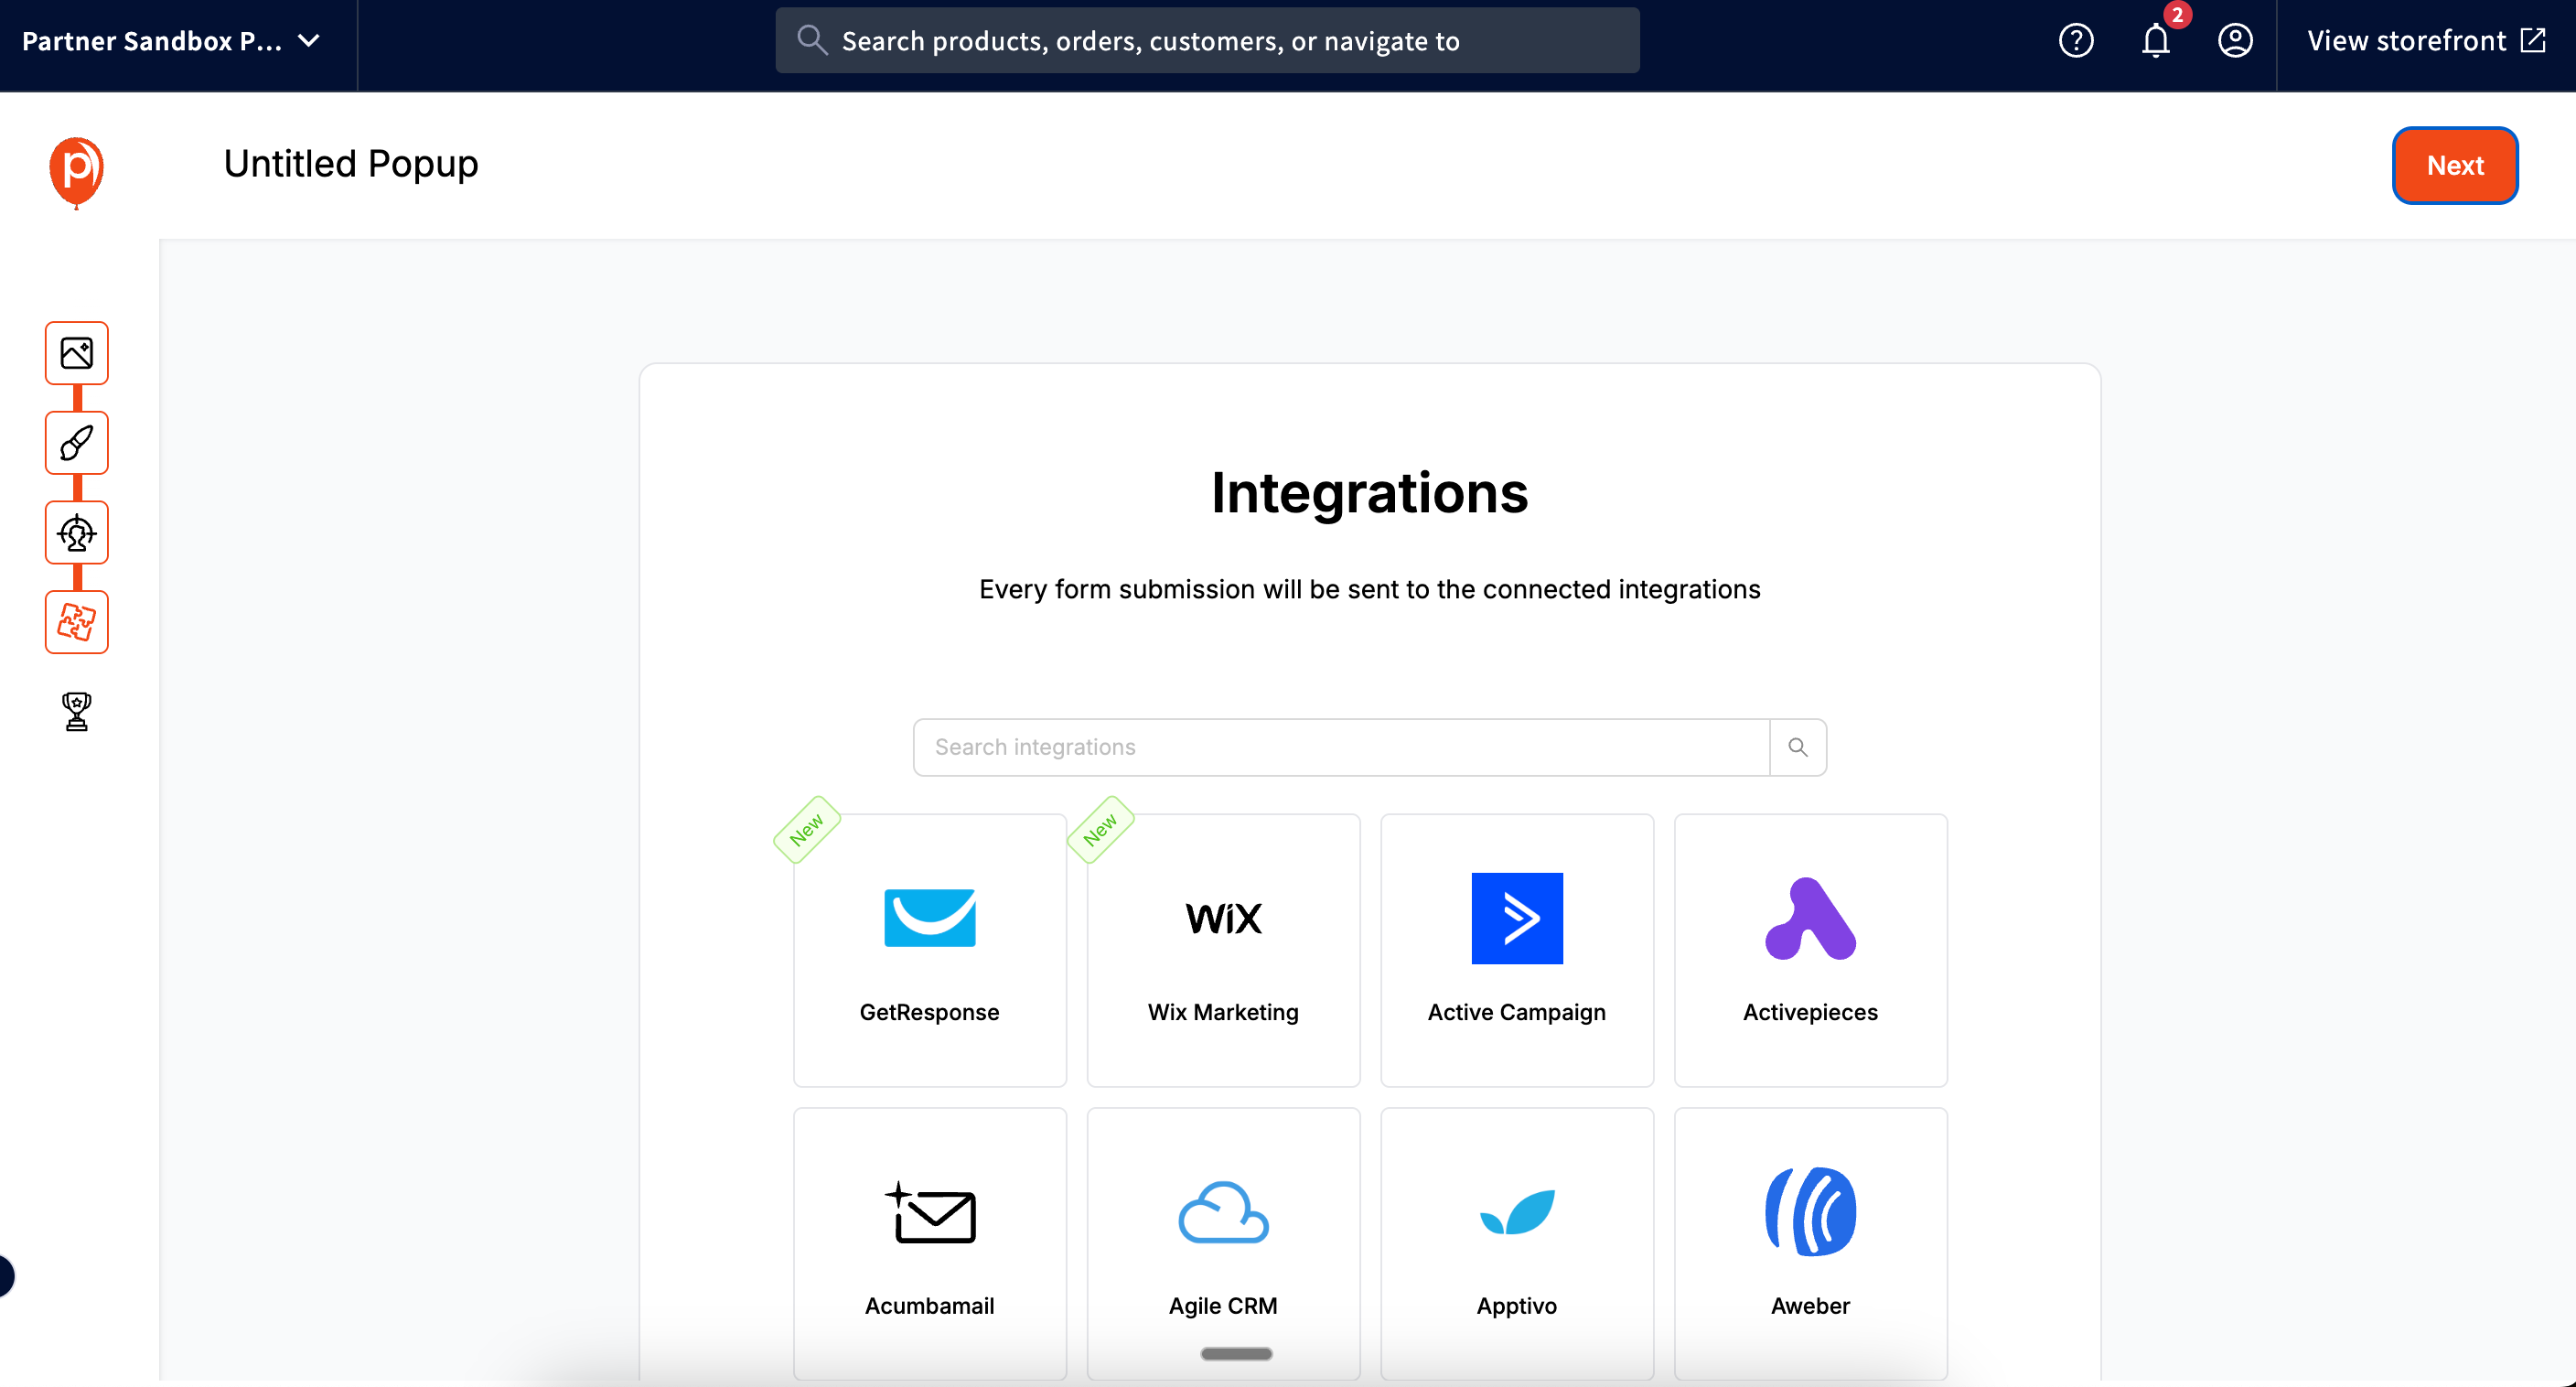Open the design (paintbrush) step
The image size is (2576, 1387).
tap(76, 443)
